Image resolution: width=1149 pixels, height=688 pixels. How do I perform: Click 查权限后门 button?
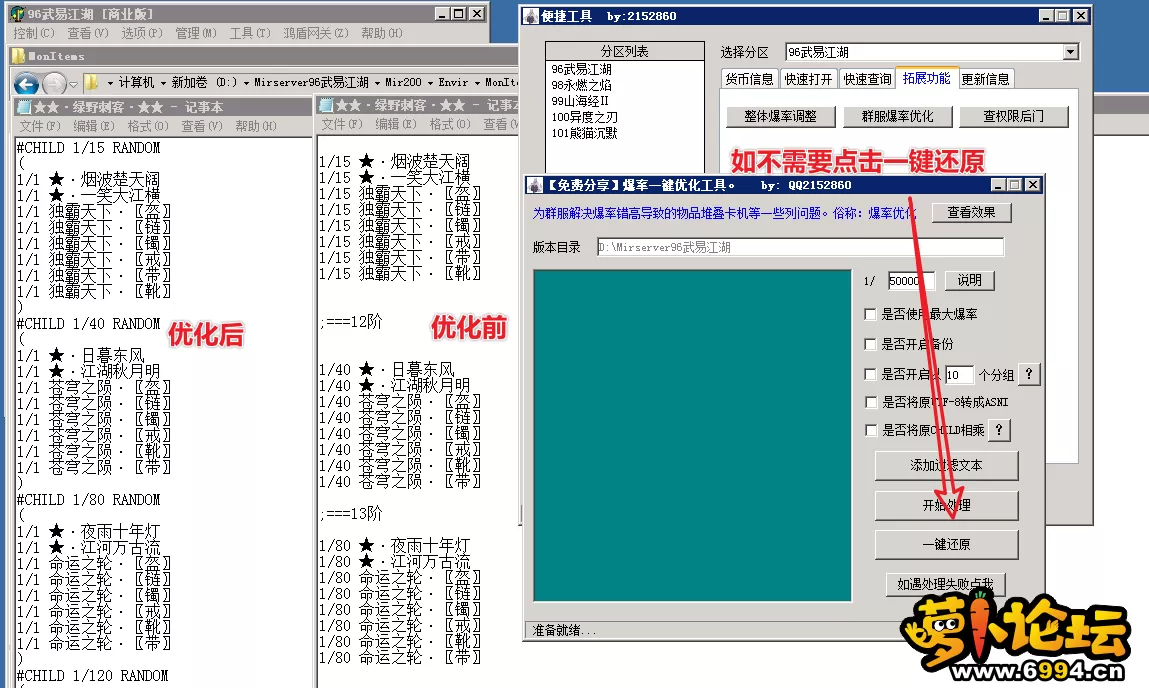[1013, 116]
